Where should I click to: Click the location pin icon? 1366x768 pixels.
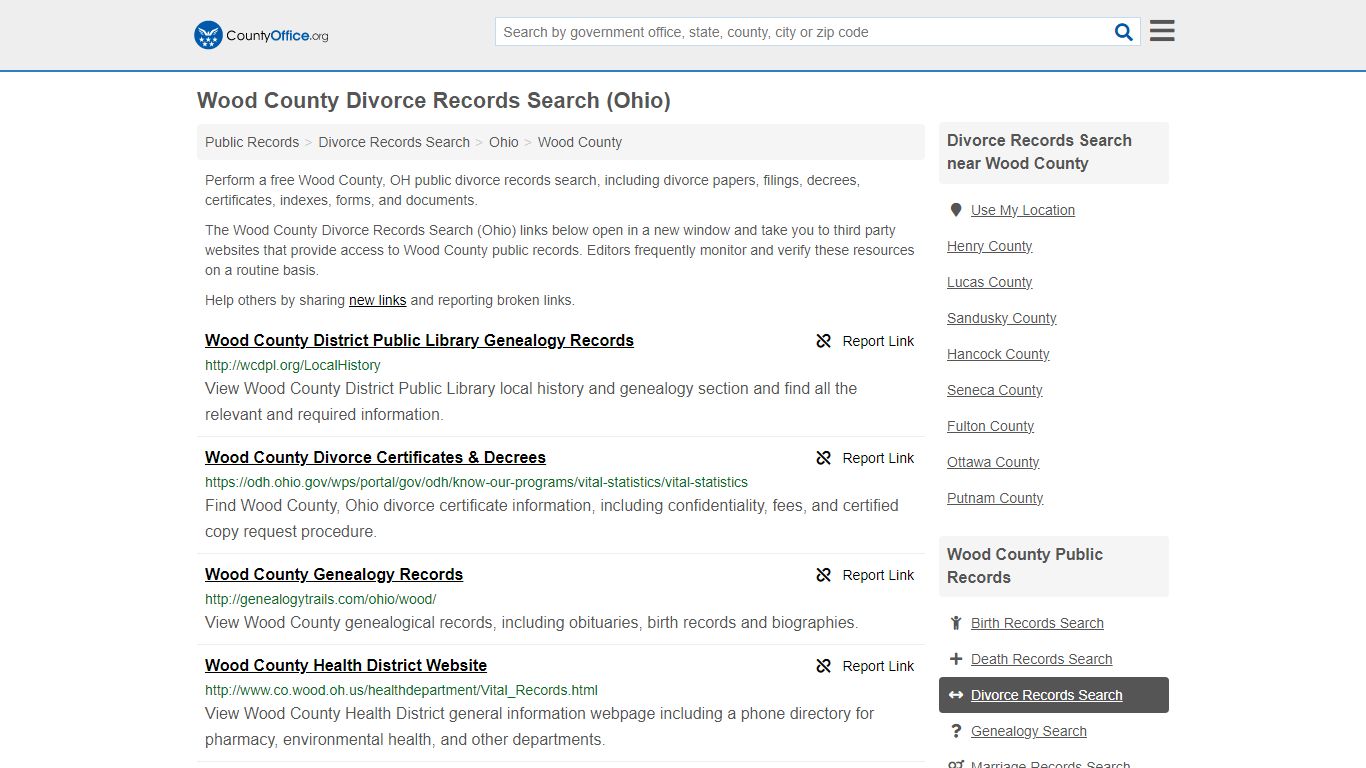coord(956,210)
